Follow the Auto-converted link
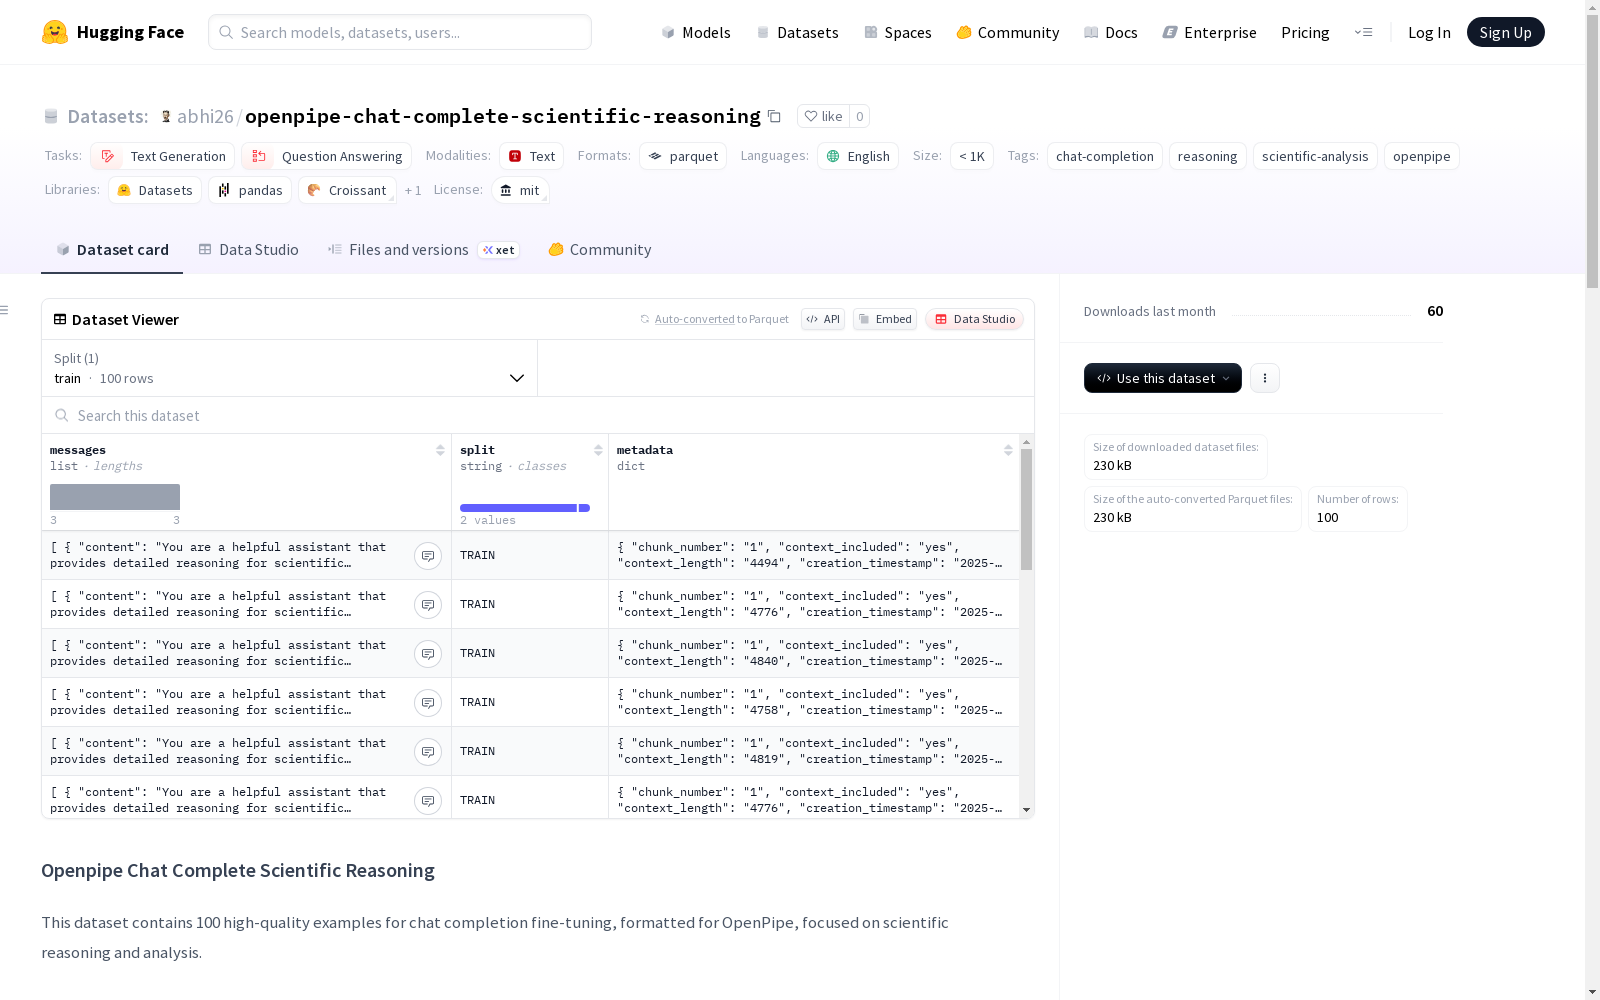The image size is (1600, 1000). click(x=695, y=319)
